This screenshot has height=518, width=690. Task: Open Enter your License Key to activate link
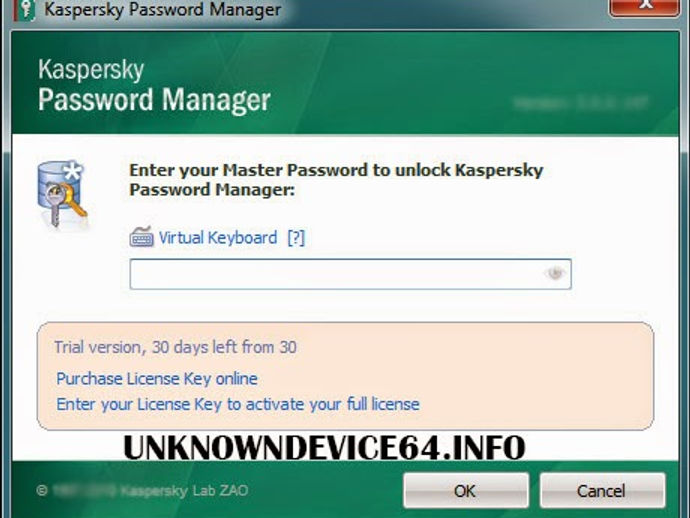click(x=238, y=404)
